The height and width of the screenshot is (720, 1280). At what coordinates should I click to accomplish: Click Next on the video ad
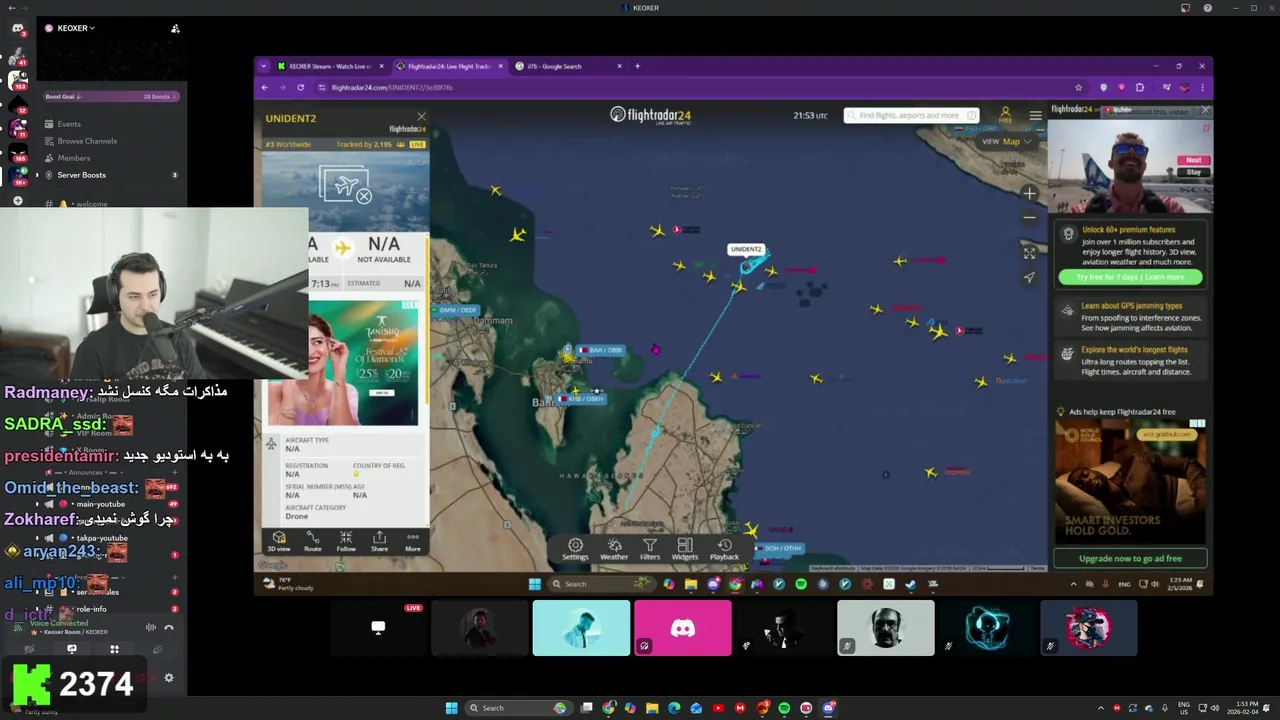1194,160
